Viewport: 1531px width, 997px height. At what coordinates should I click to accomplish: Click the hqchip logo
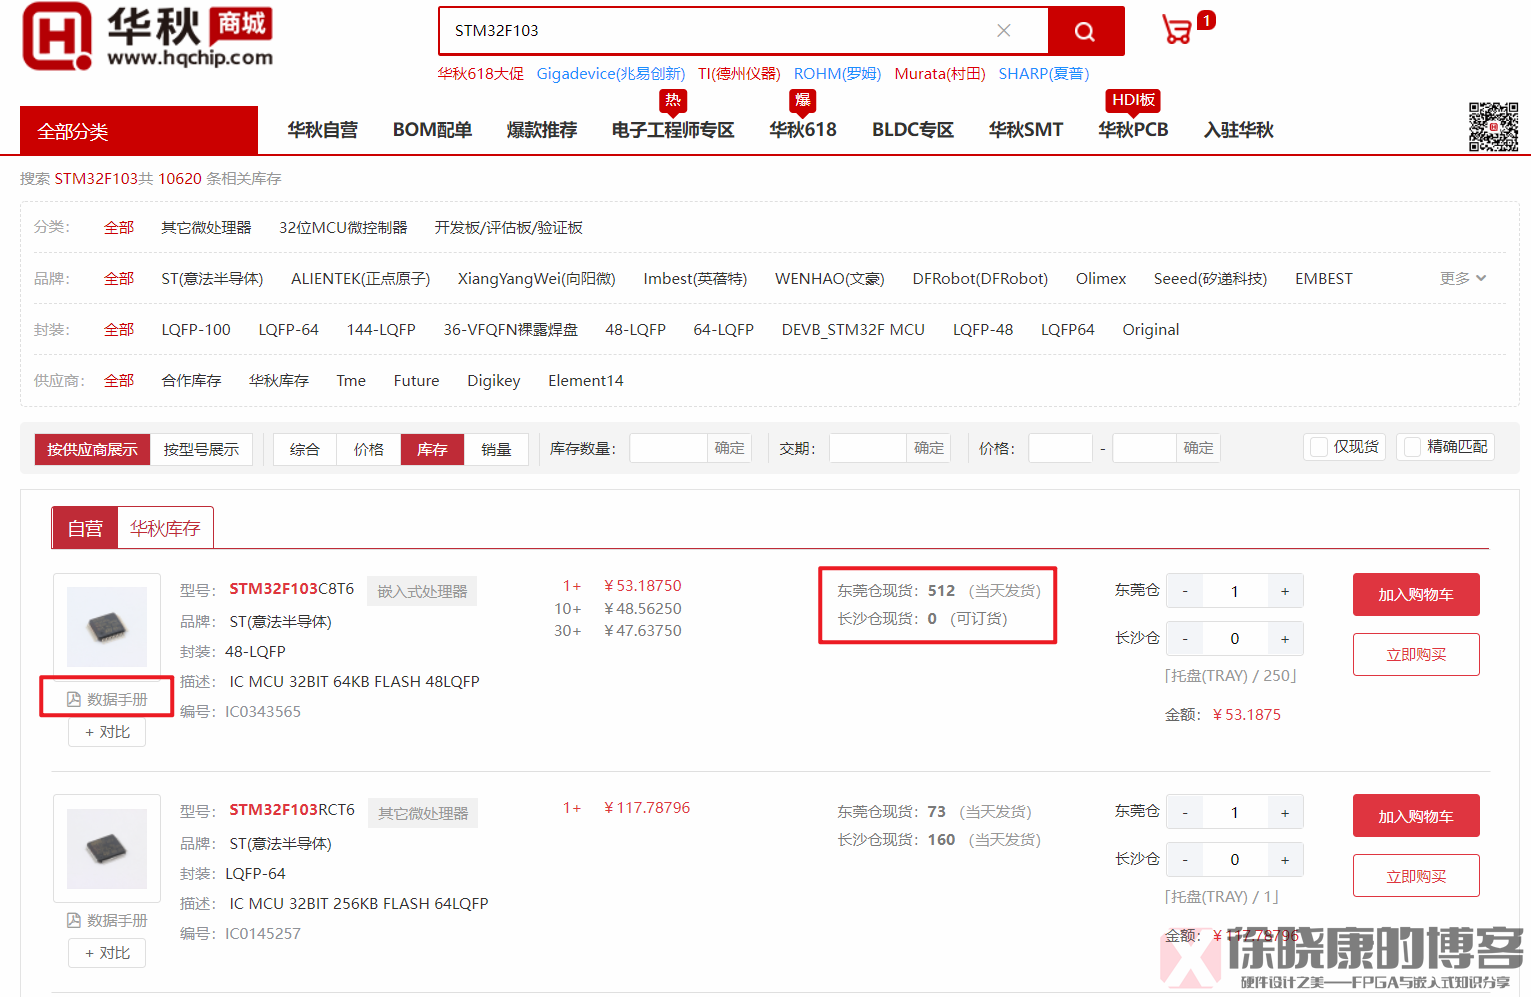tap(148, 37)
